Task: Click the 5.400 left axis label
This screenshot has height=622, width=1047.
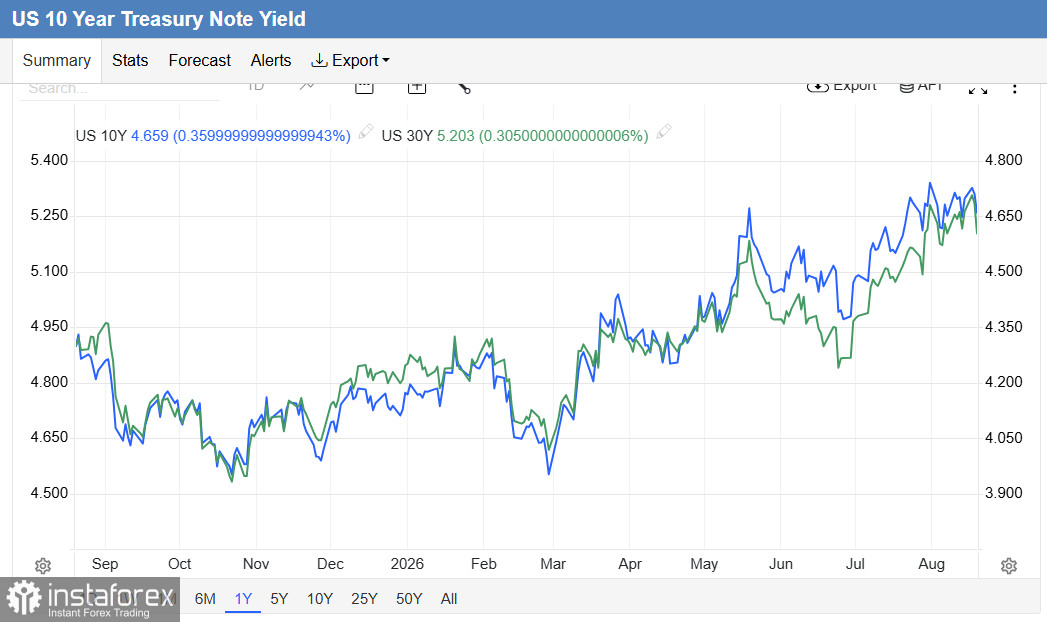Action: (49, 160)
